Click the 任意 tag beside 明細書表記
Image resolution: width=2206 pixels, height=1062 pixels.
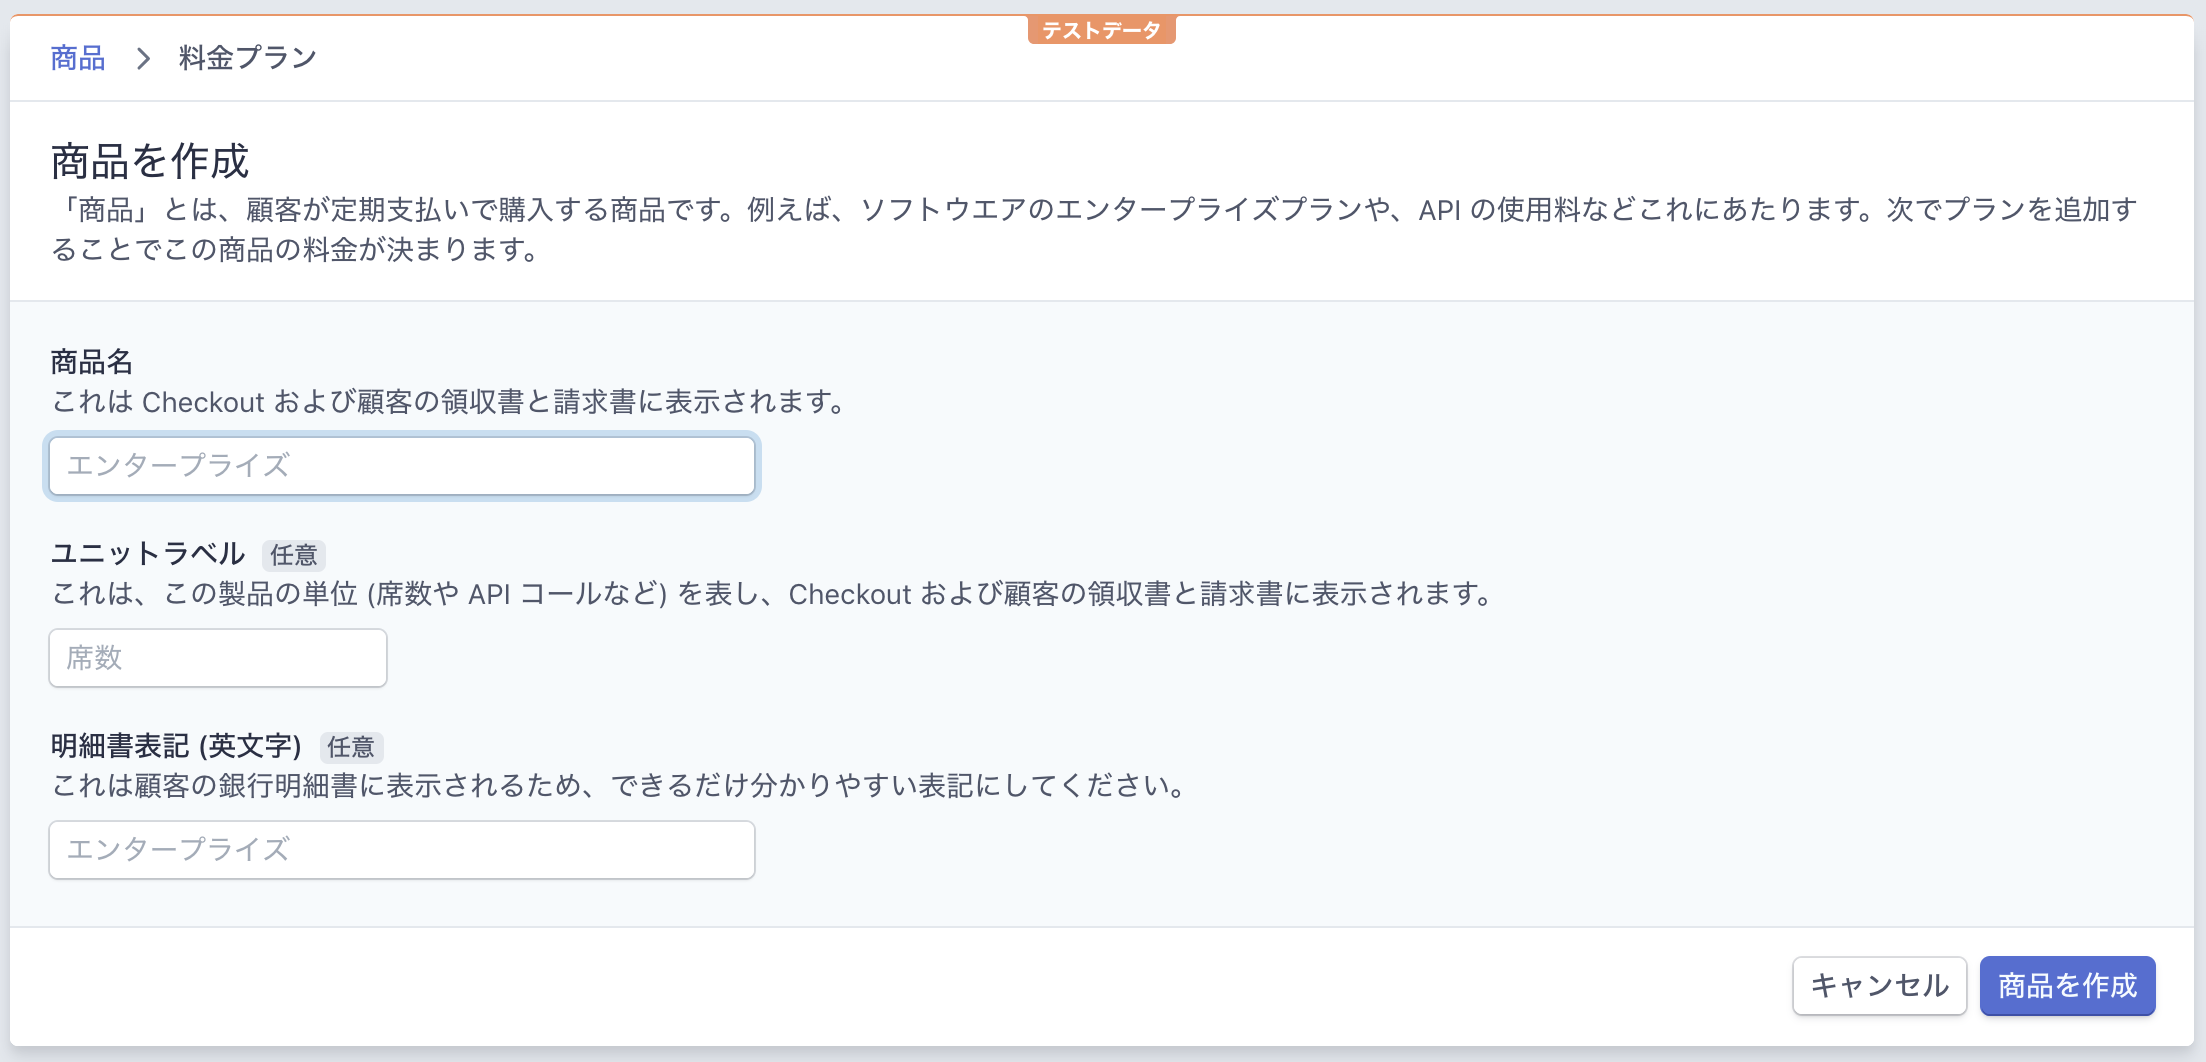tap(352, 748)
